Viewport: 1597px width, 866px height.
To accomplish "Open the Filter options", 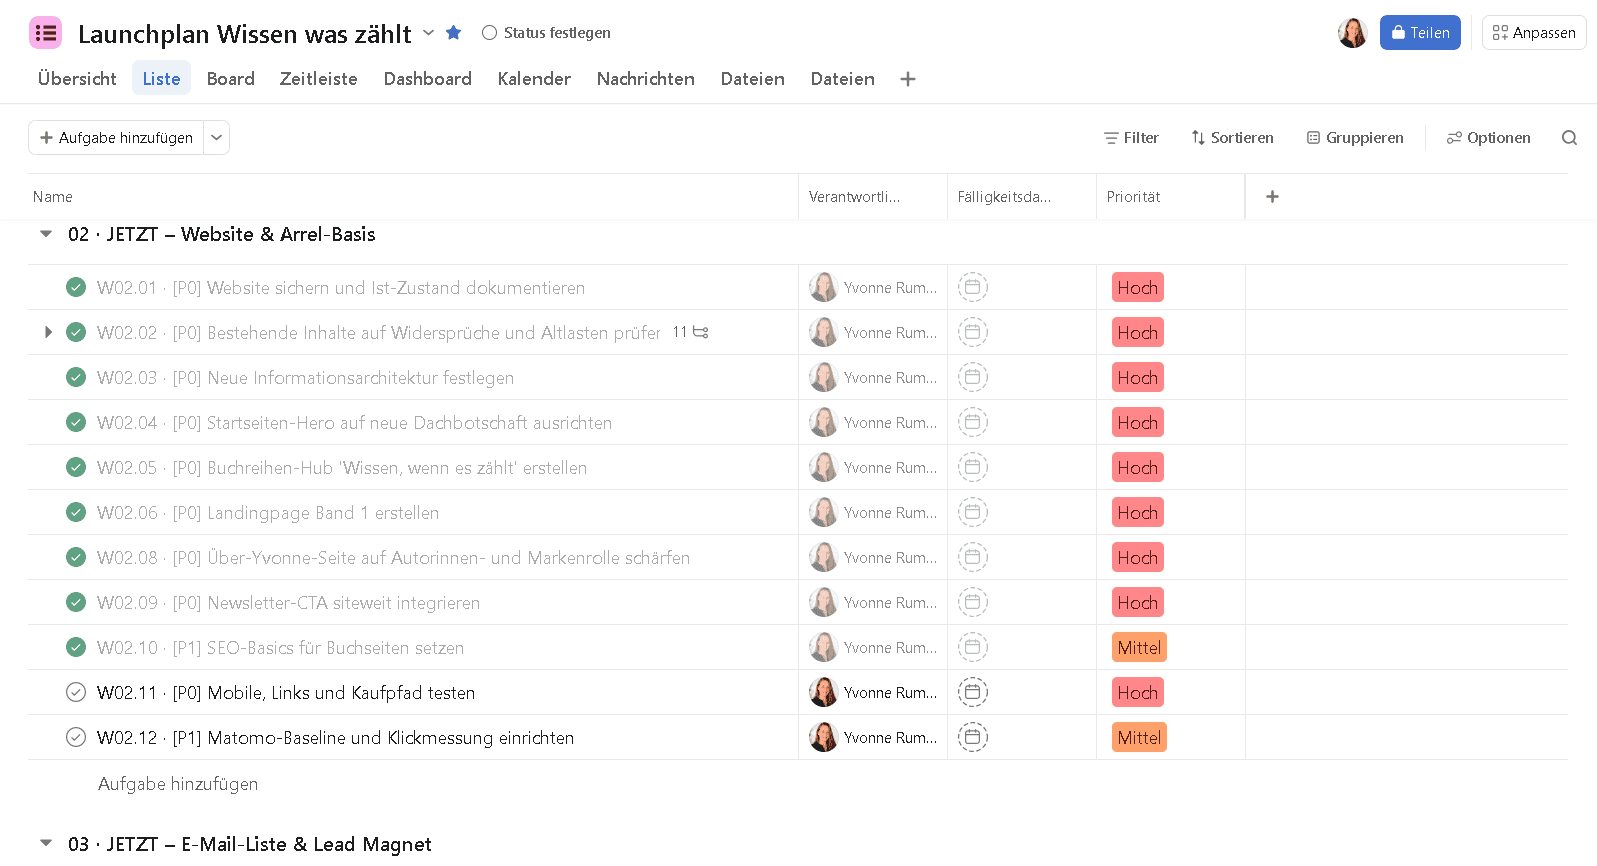I will pyautogui.click(x=1131, y=138).
